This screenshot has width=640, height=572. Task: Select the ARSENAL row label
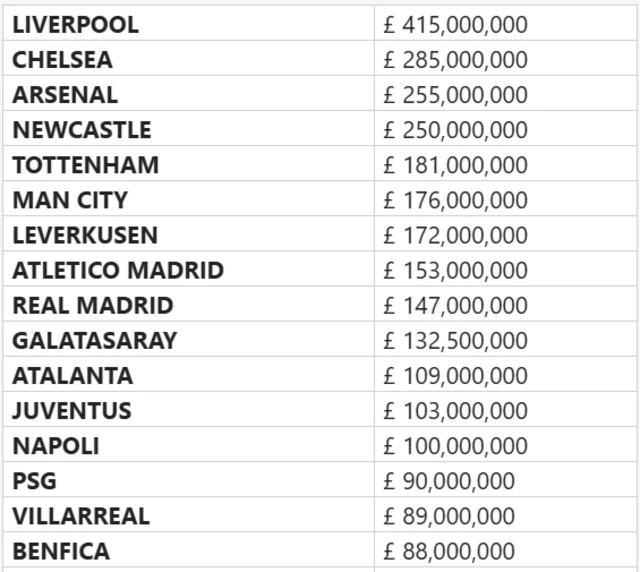pyautogui.click(x=65, y=95)
